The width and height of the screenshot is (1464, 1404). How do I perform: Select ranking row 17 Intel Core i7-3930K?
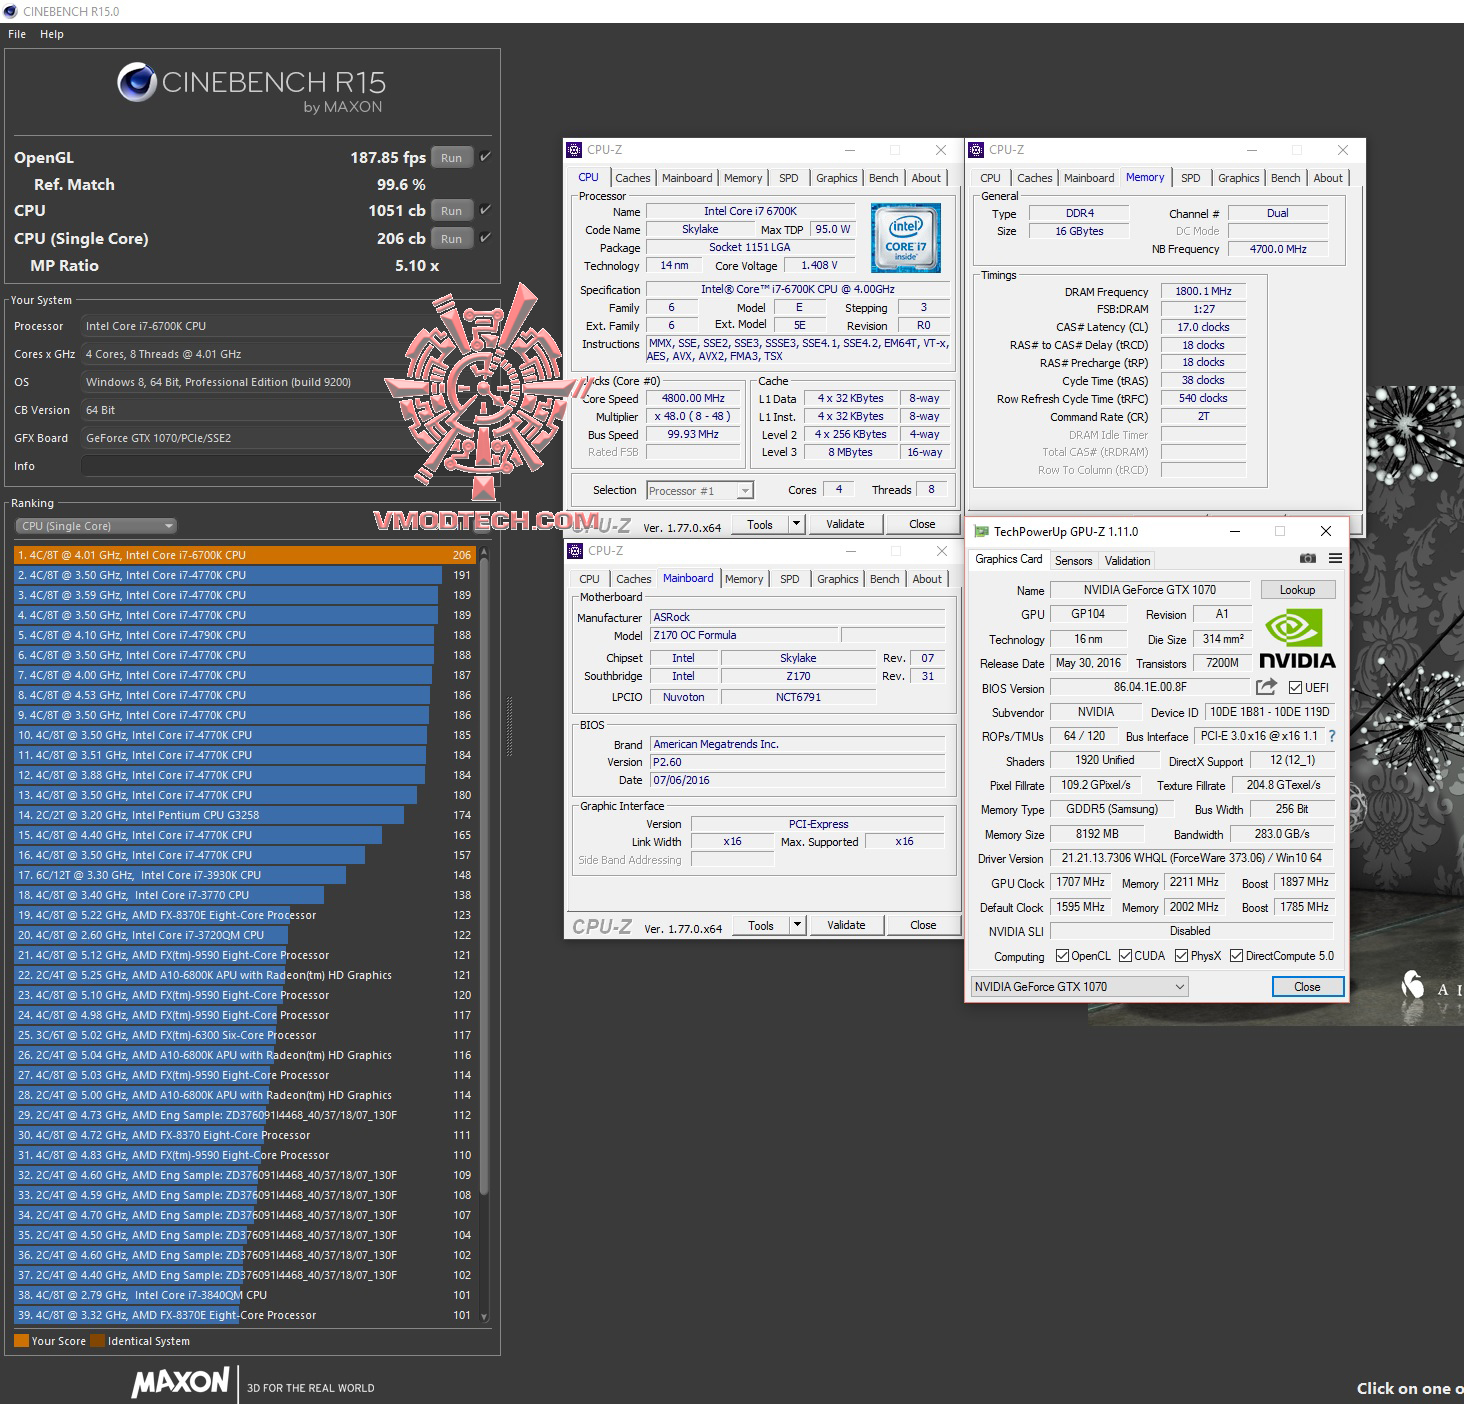point(245,875)
